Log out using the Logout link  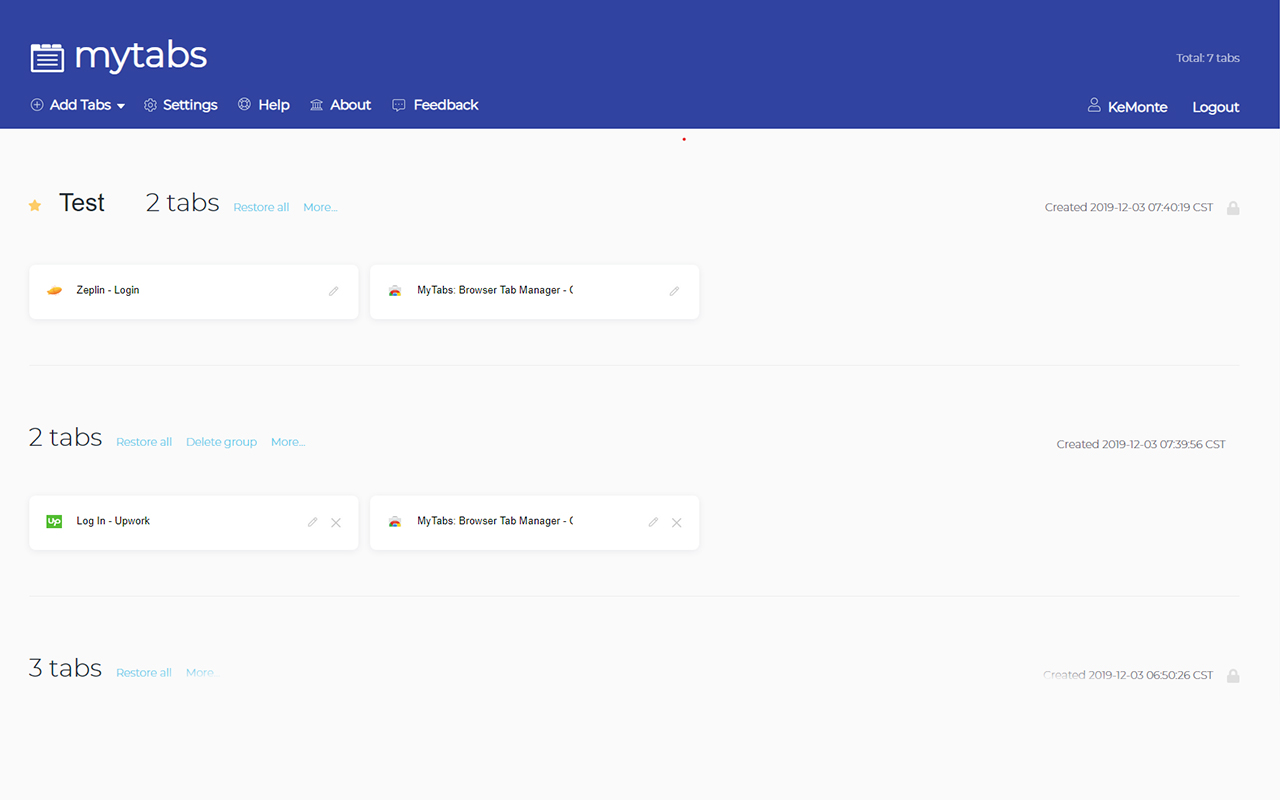tap(1216, 107)
